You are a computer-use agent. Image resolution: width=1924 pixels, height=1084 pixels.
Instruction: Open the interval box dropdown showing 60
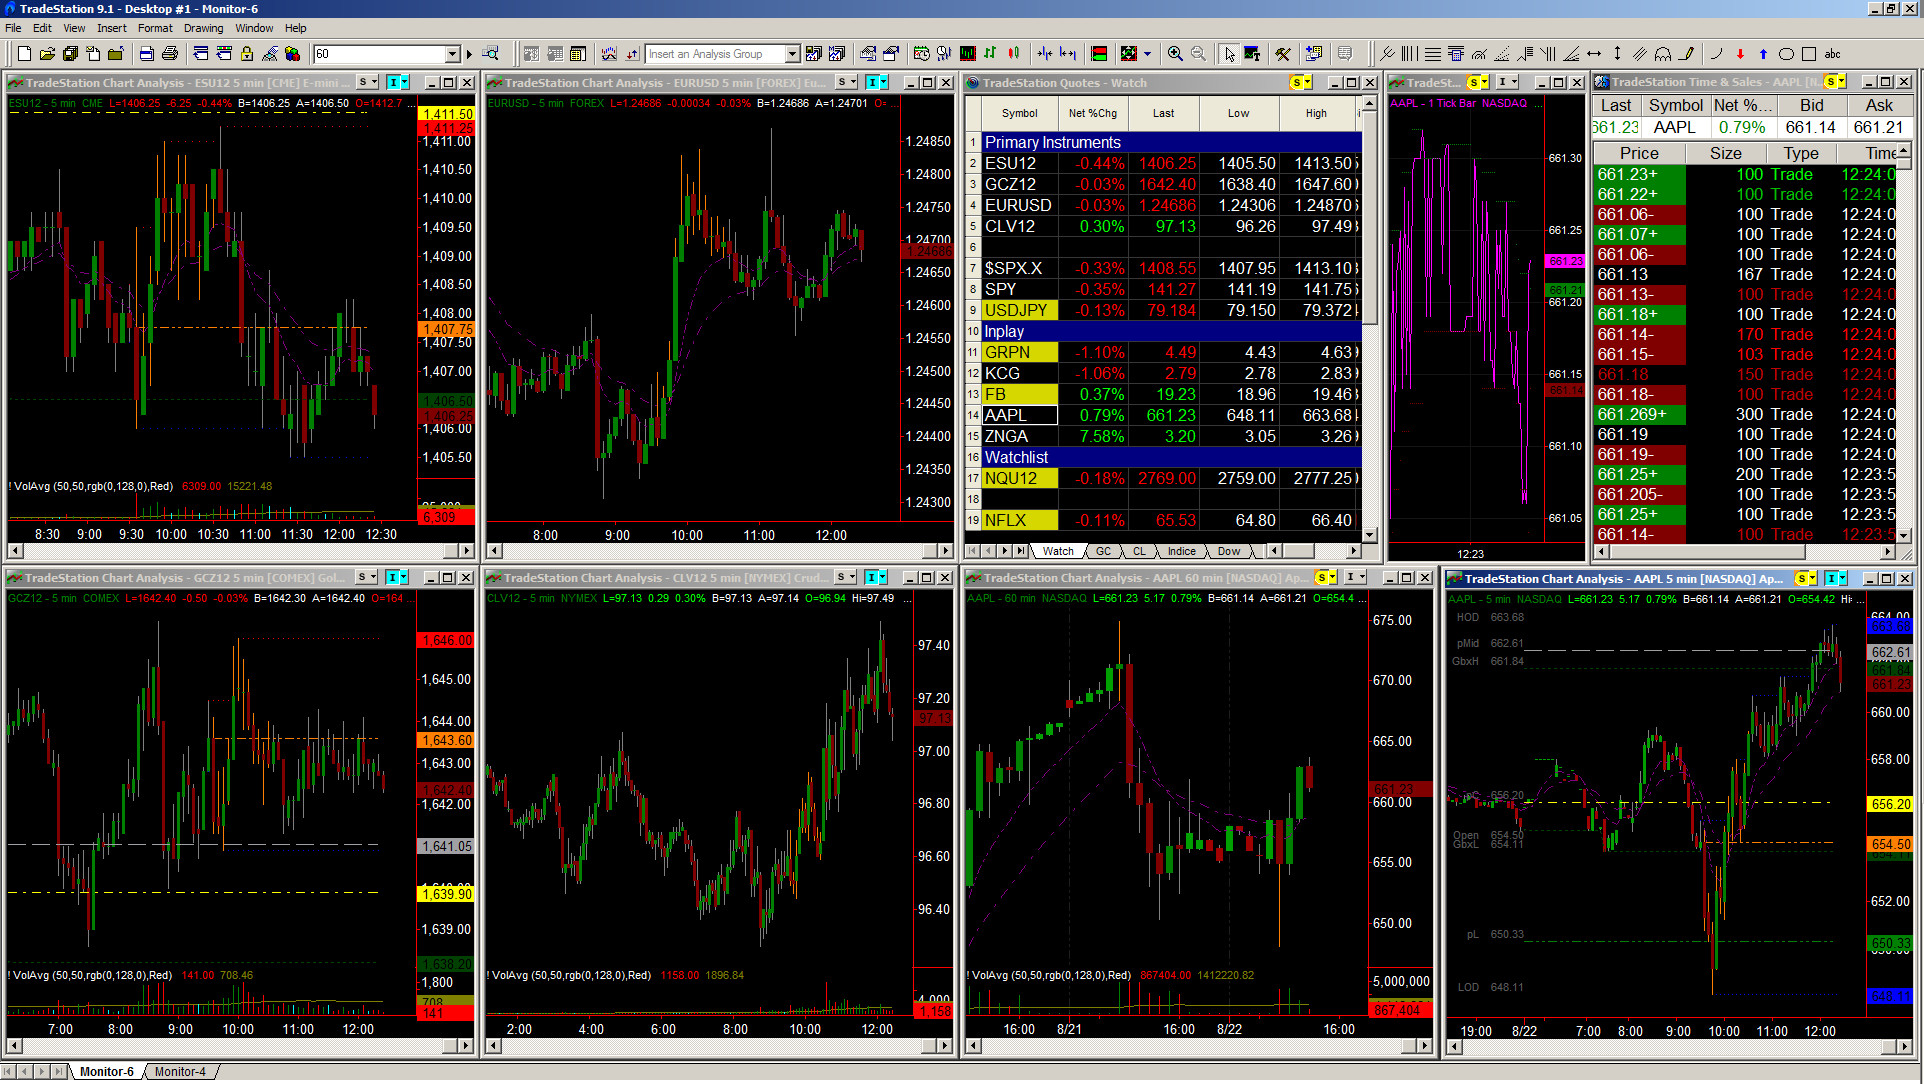(452, 54)
